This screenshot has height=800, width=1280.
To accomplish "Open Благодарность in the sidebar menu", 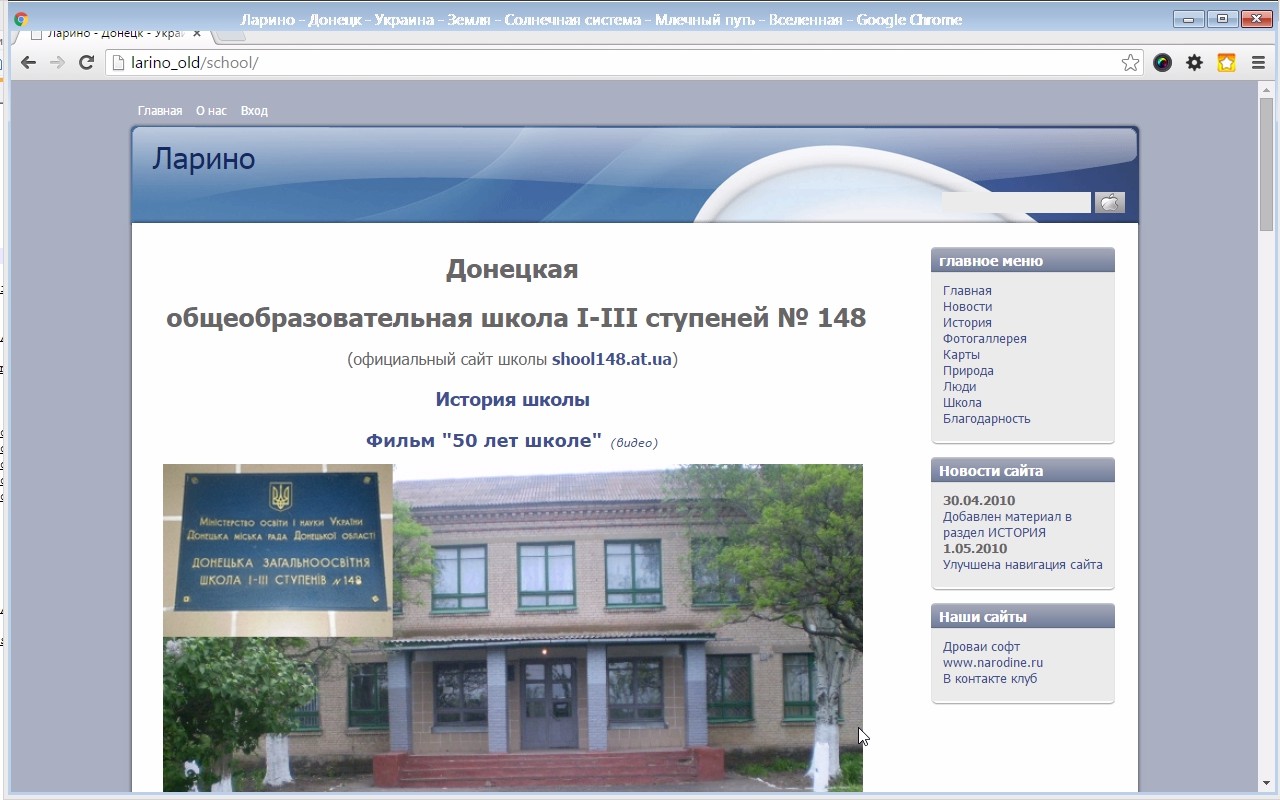I will (986, 419).
